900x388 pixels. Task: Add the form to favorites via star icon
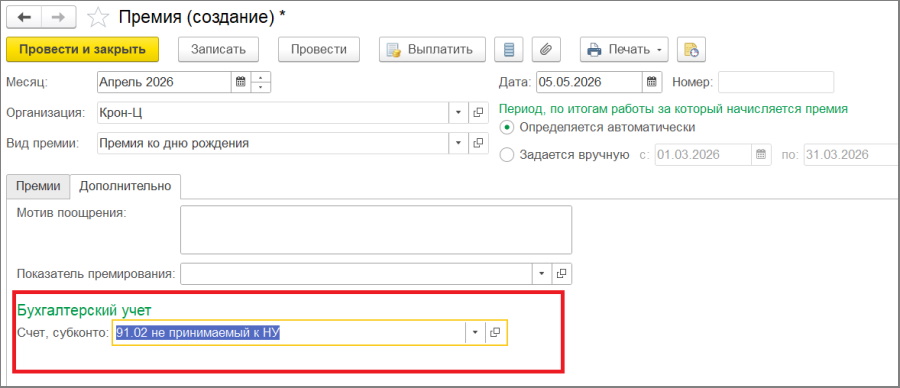98,18
